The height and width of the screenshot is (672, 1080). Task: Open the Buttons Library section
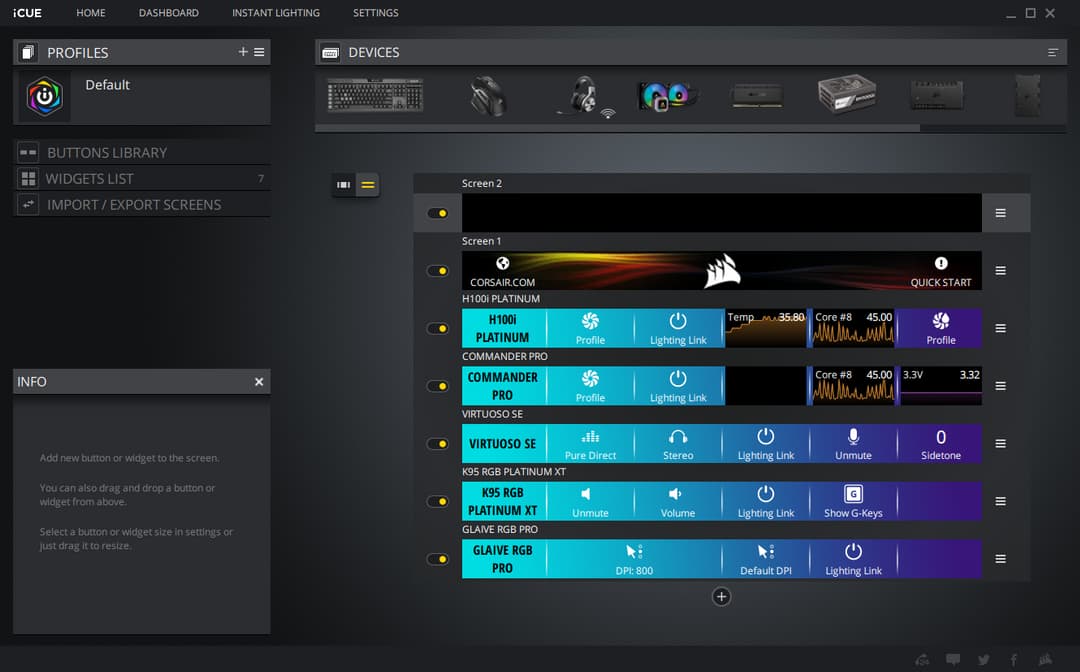[x=107, y=152]
